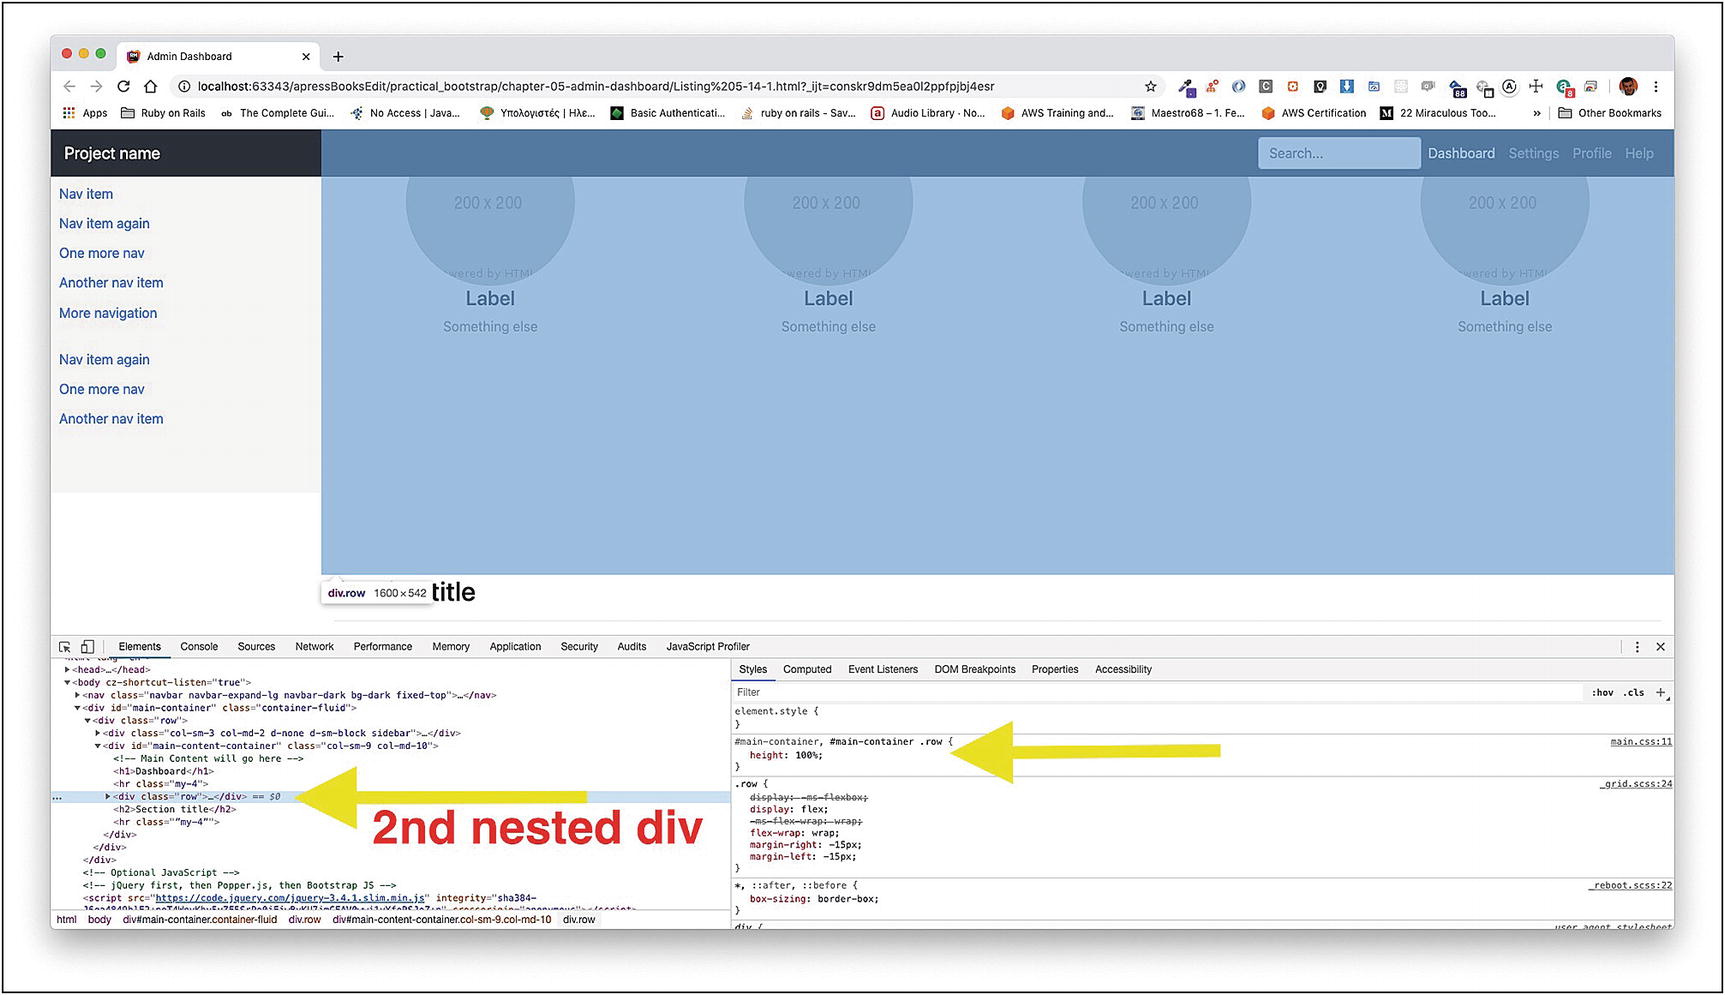Open the Chrome Apps shortcut in bookmarks bar

pos(85,113)
